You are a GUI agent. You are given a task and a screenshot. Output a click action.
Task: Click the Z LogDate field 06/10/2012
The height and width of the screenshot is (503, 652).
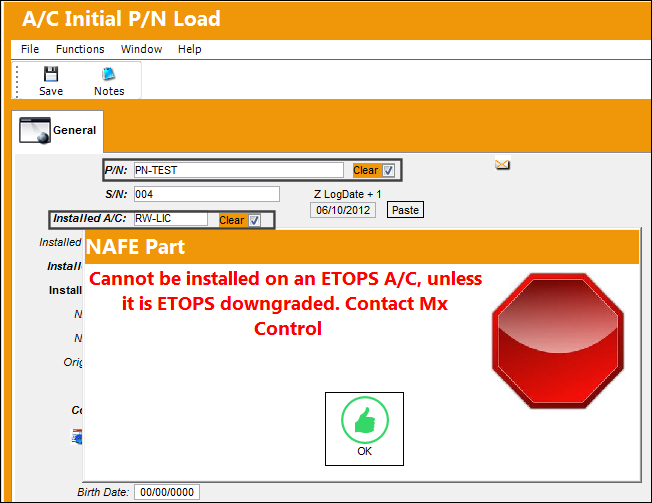click(x=343, y=210)
